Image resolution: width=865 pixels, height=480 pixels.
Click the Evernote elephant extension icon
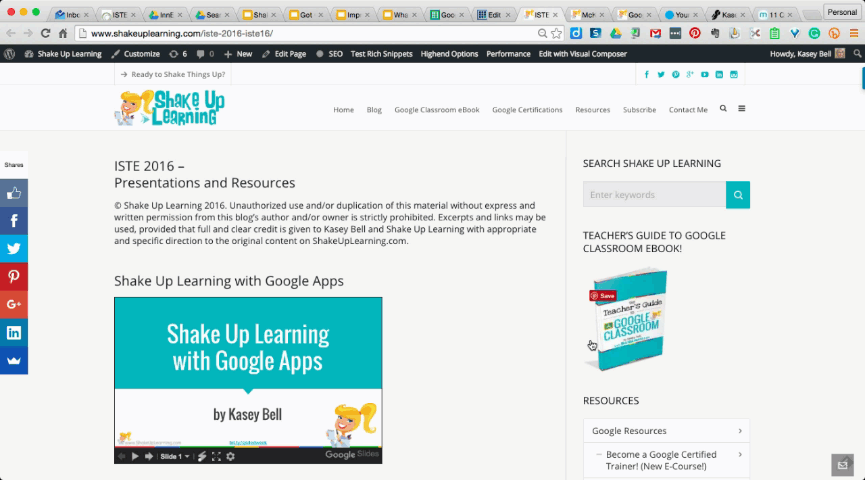[715, 34]
